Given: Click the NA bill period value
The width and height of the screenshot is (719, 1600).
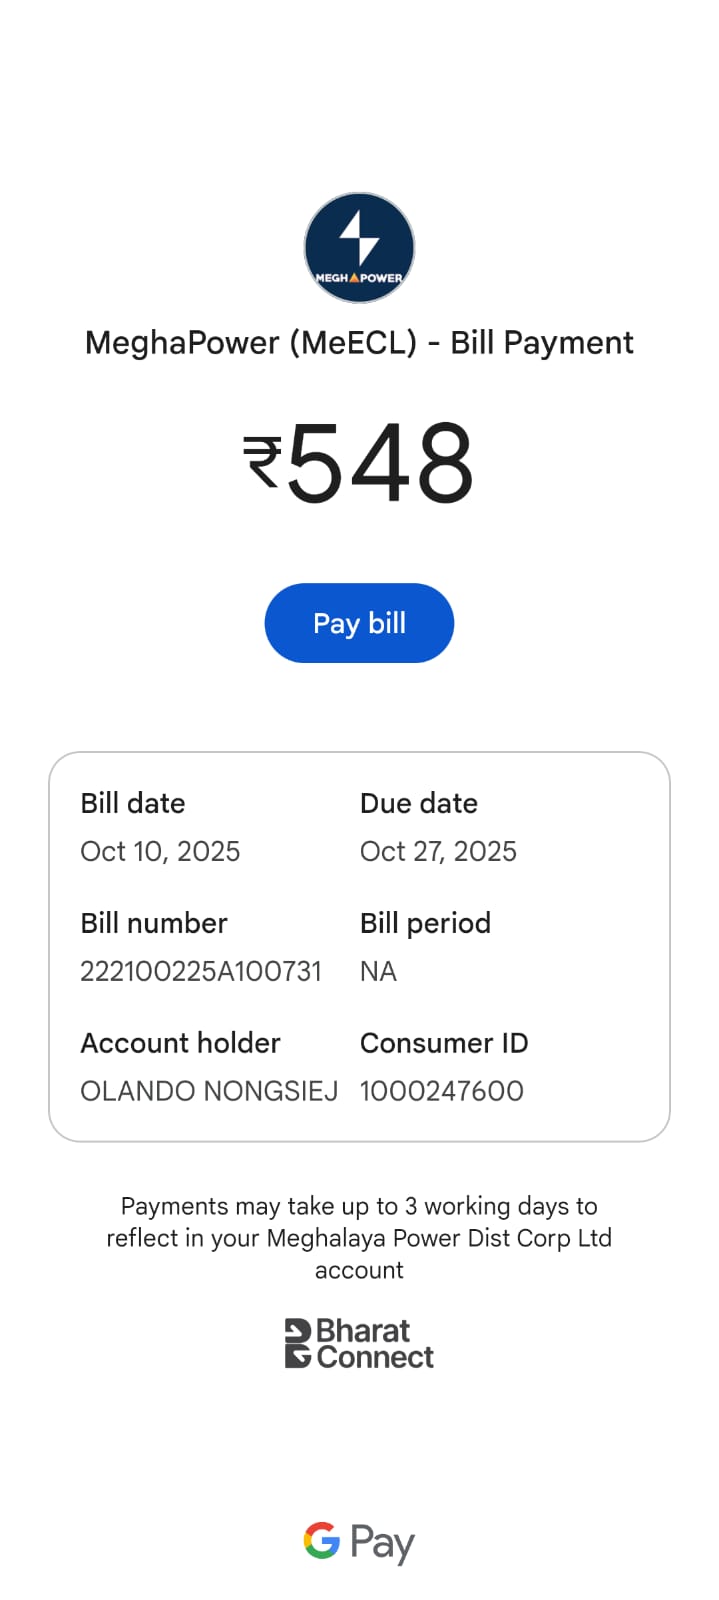Looking at the screenshot, I should pos(378,971).
